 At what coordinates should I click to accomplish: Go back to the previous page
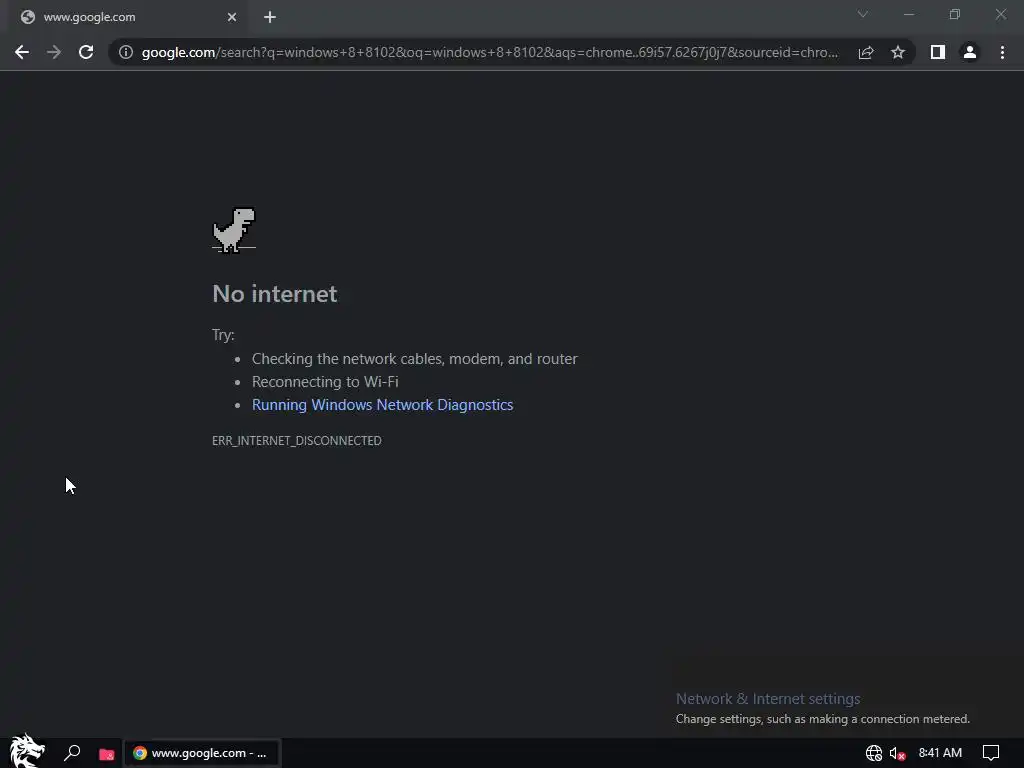pyautogui.click(x=22, y=52)
